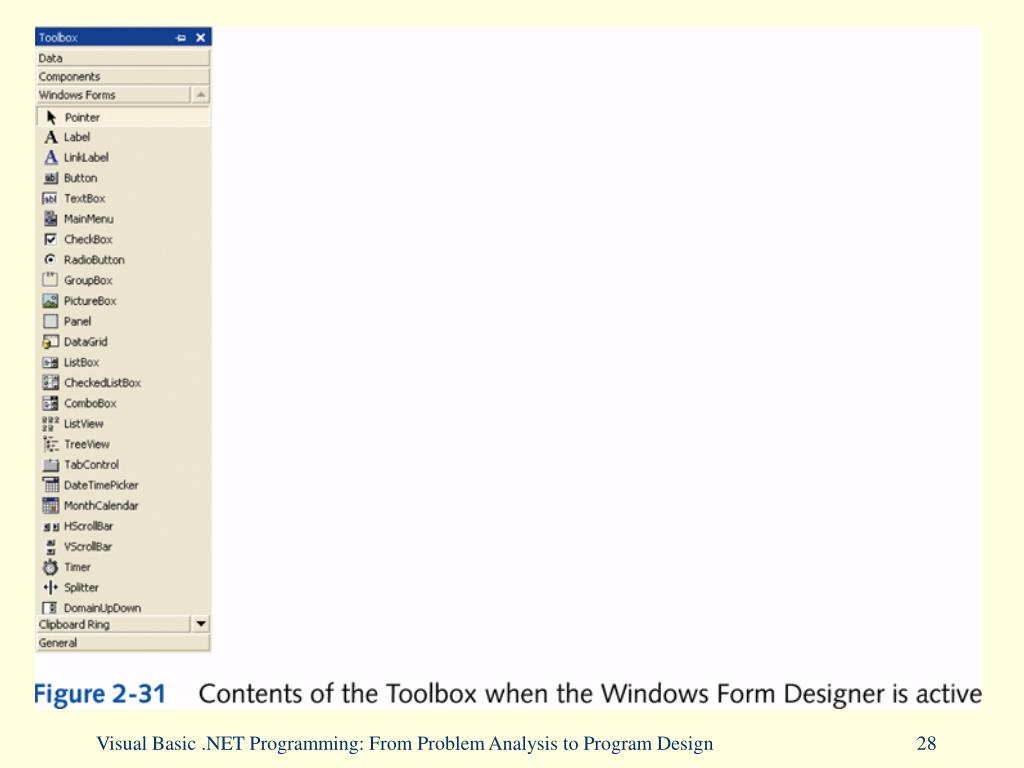Click the 'CheckedListBox' text label
The image size is (1024, 768).
tap(103, 383)
